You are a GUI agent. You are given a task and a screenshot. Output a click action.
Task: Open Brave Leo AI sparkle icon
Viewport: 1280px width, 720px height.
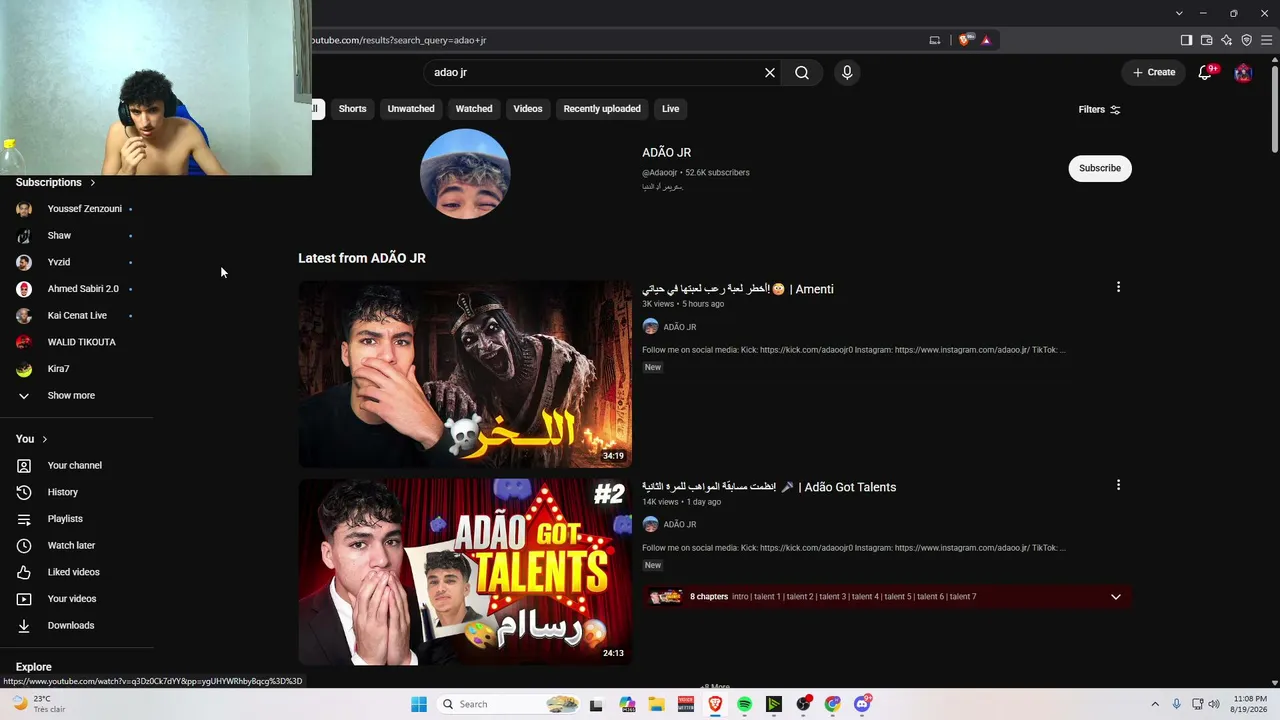[1227, 40]
